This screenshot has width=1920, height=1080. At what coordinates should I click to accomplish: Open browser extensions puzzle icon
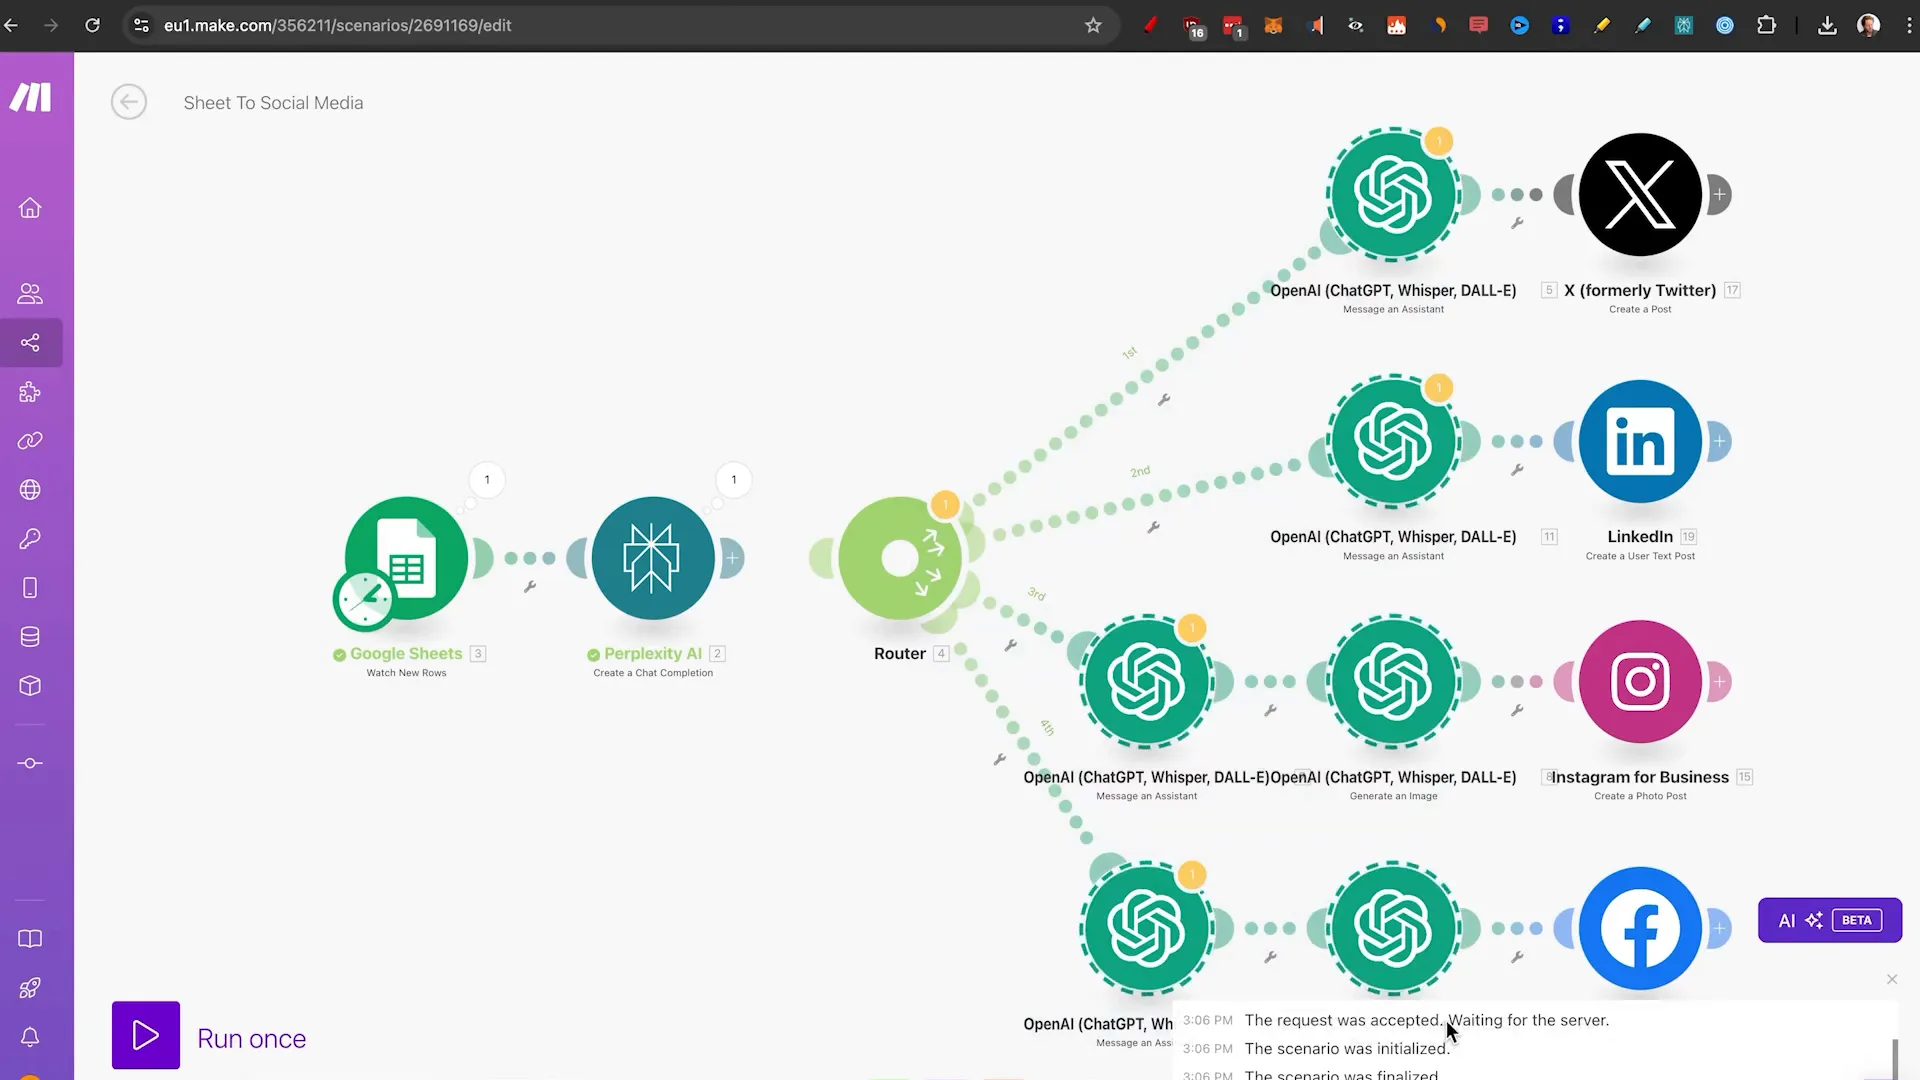1767,25
